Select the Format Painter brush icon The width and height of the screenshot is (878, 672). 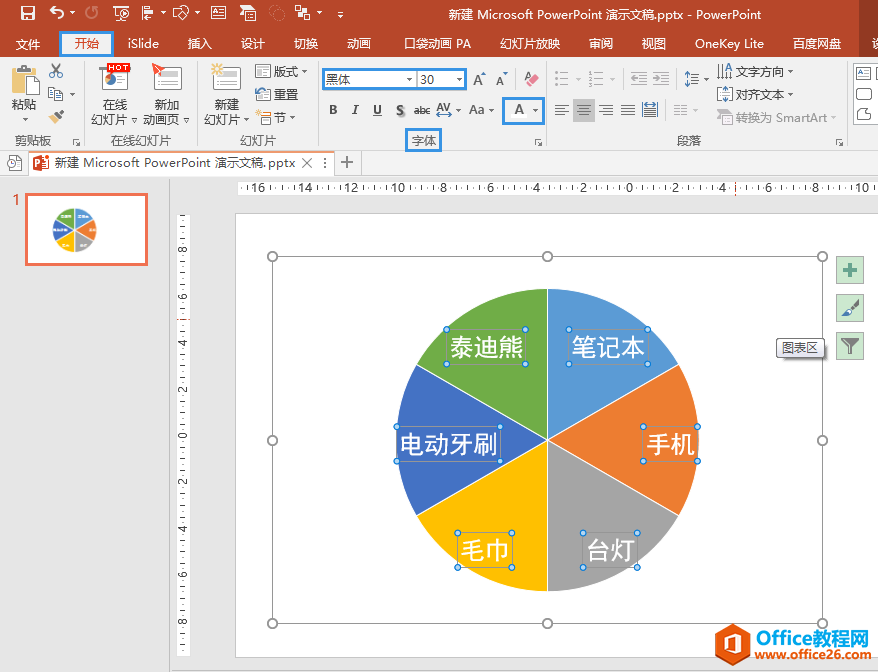pos(56,117)
